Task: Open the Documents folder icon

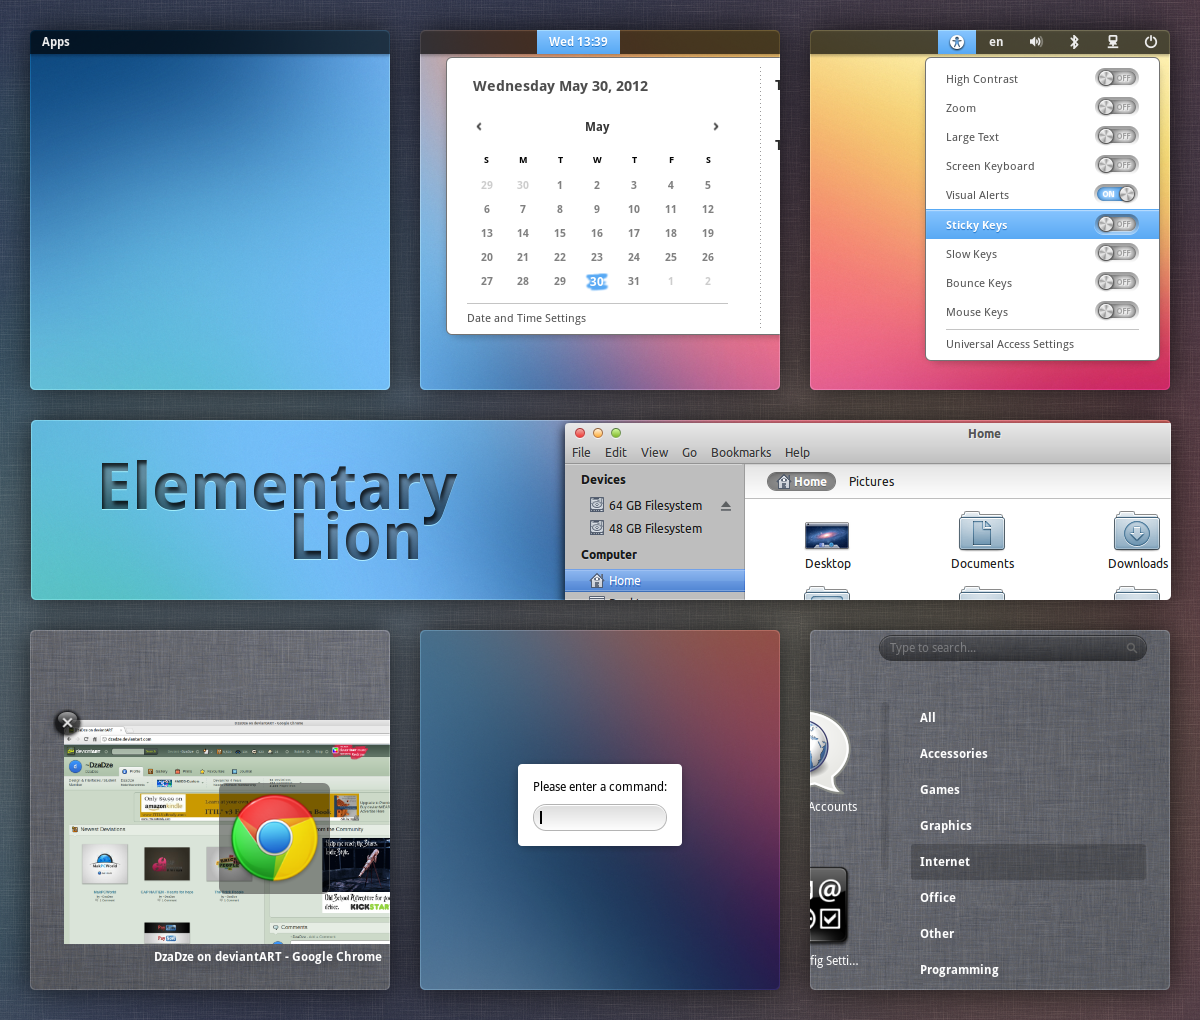Action: tap(982, 531)
